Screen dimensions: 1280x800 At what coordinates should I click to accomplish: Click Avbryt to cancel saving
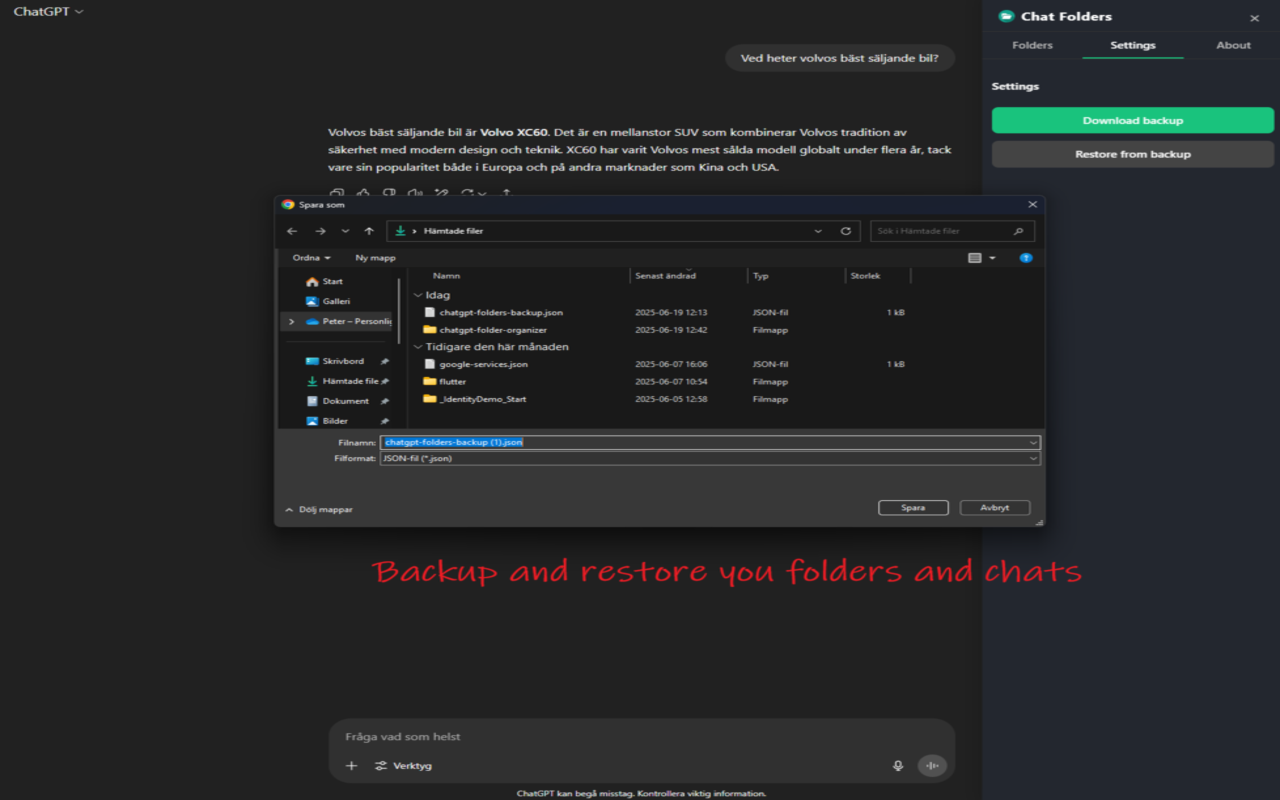(994, 508)
